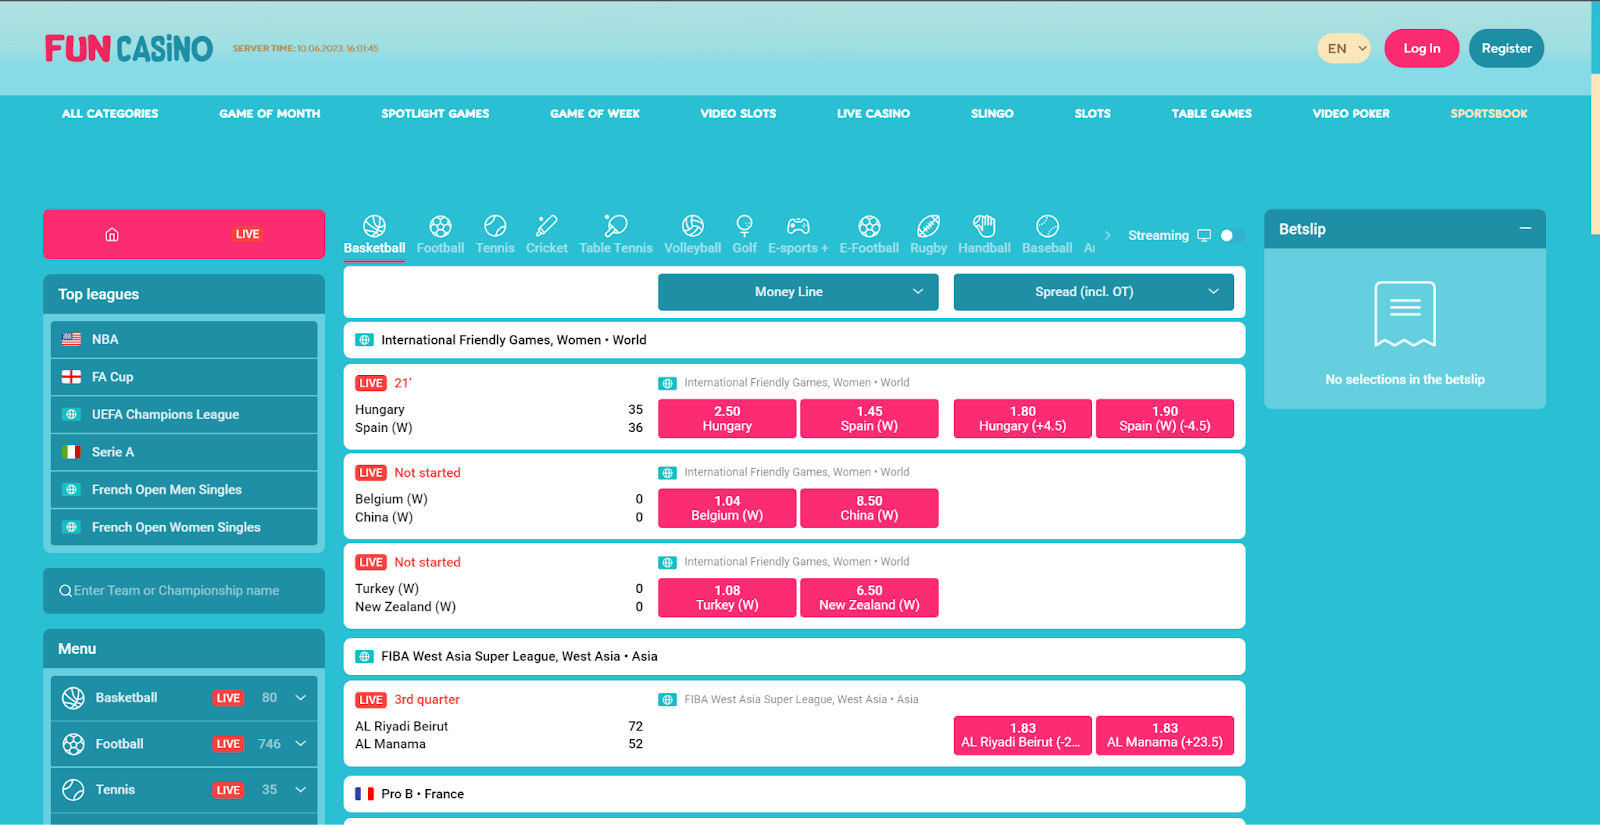Choose the Cricket sport icon
Image resolution: width=1600 pixels, height=825 pixels.
pos(546,226)
